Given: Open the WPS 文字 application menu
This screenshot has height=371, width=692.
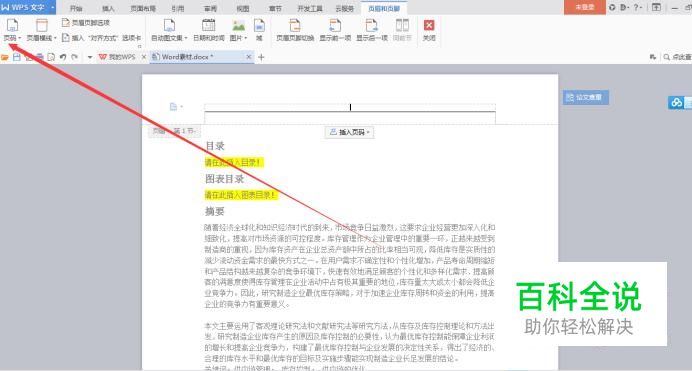Looking at the screenshot, I should click(27, 7).
